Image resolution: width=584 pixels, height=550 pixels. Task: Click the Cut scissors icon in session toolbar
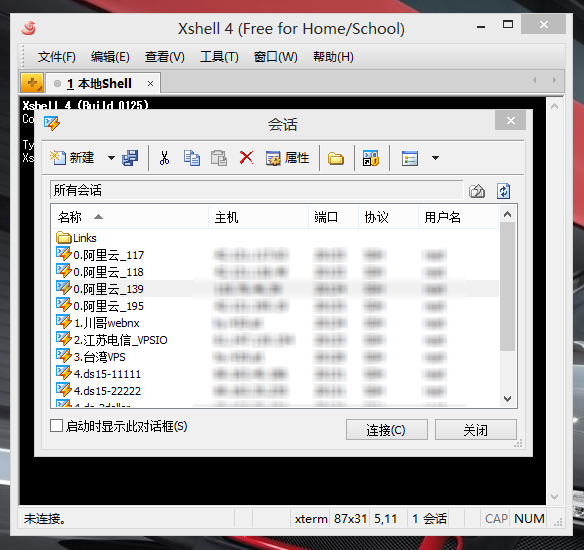pyautogui.click(x=164, y=158)
